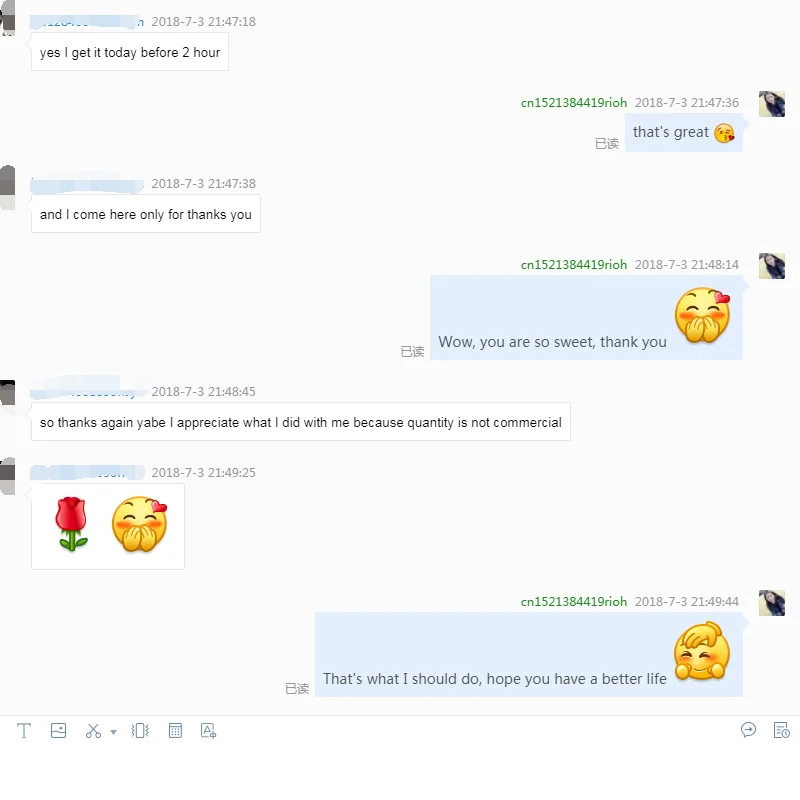This screenshot has height=800, width=800.
Task: Open the text font formatting tool
Action: tap(23, 731)
